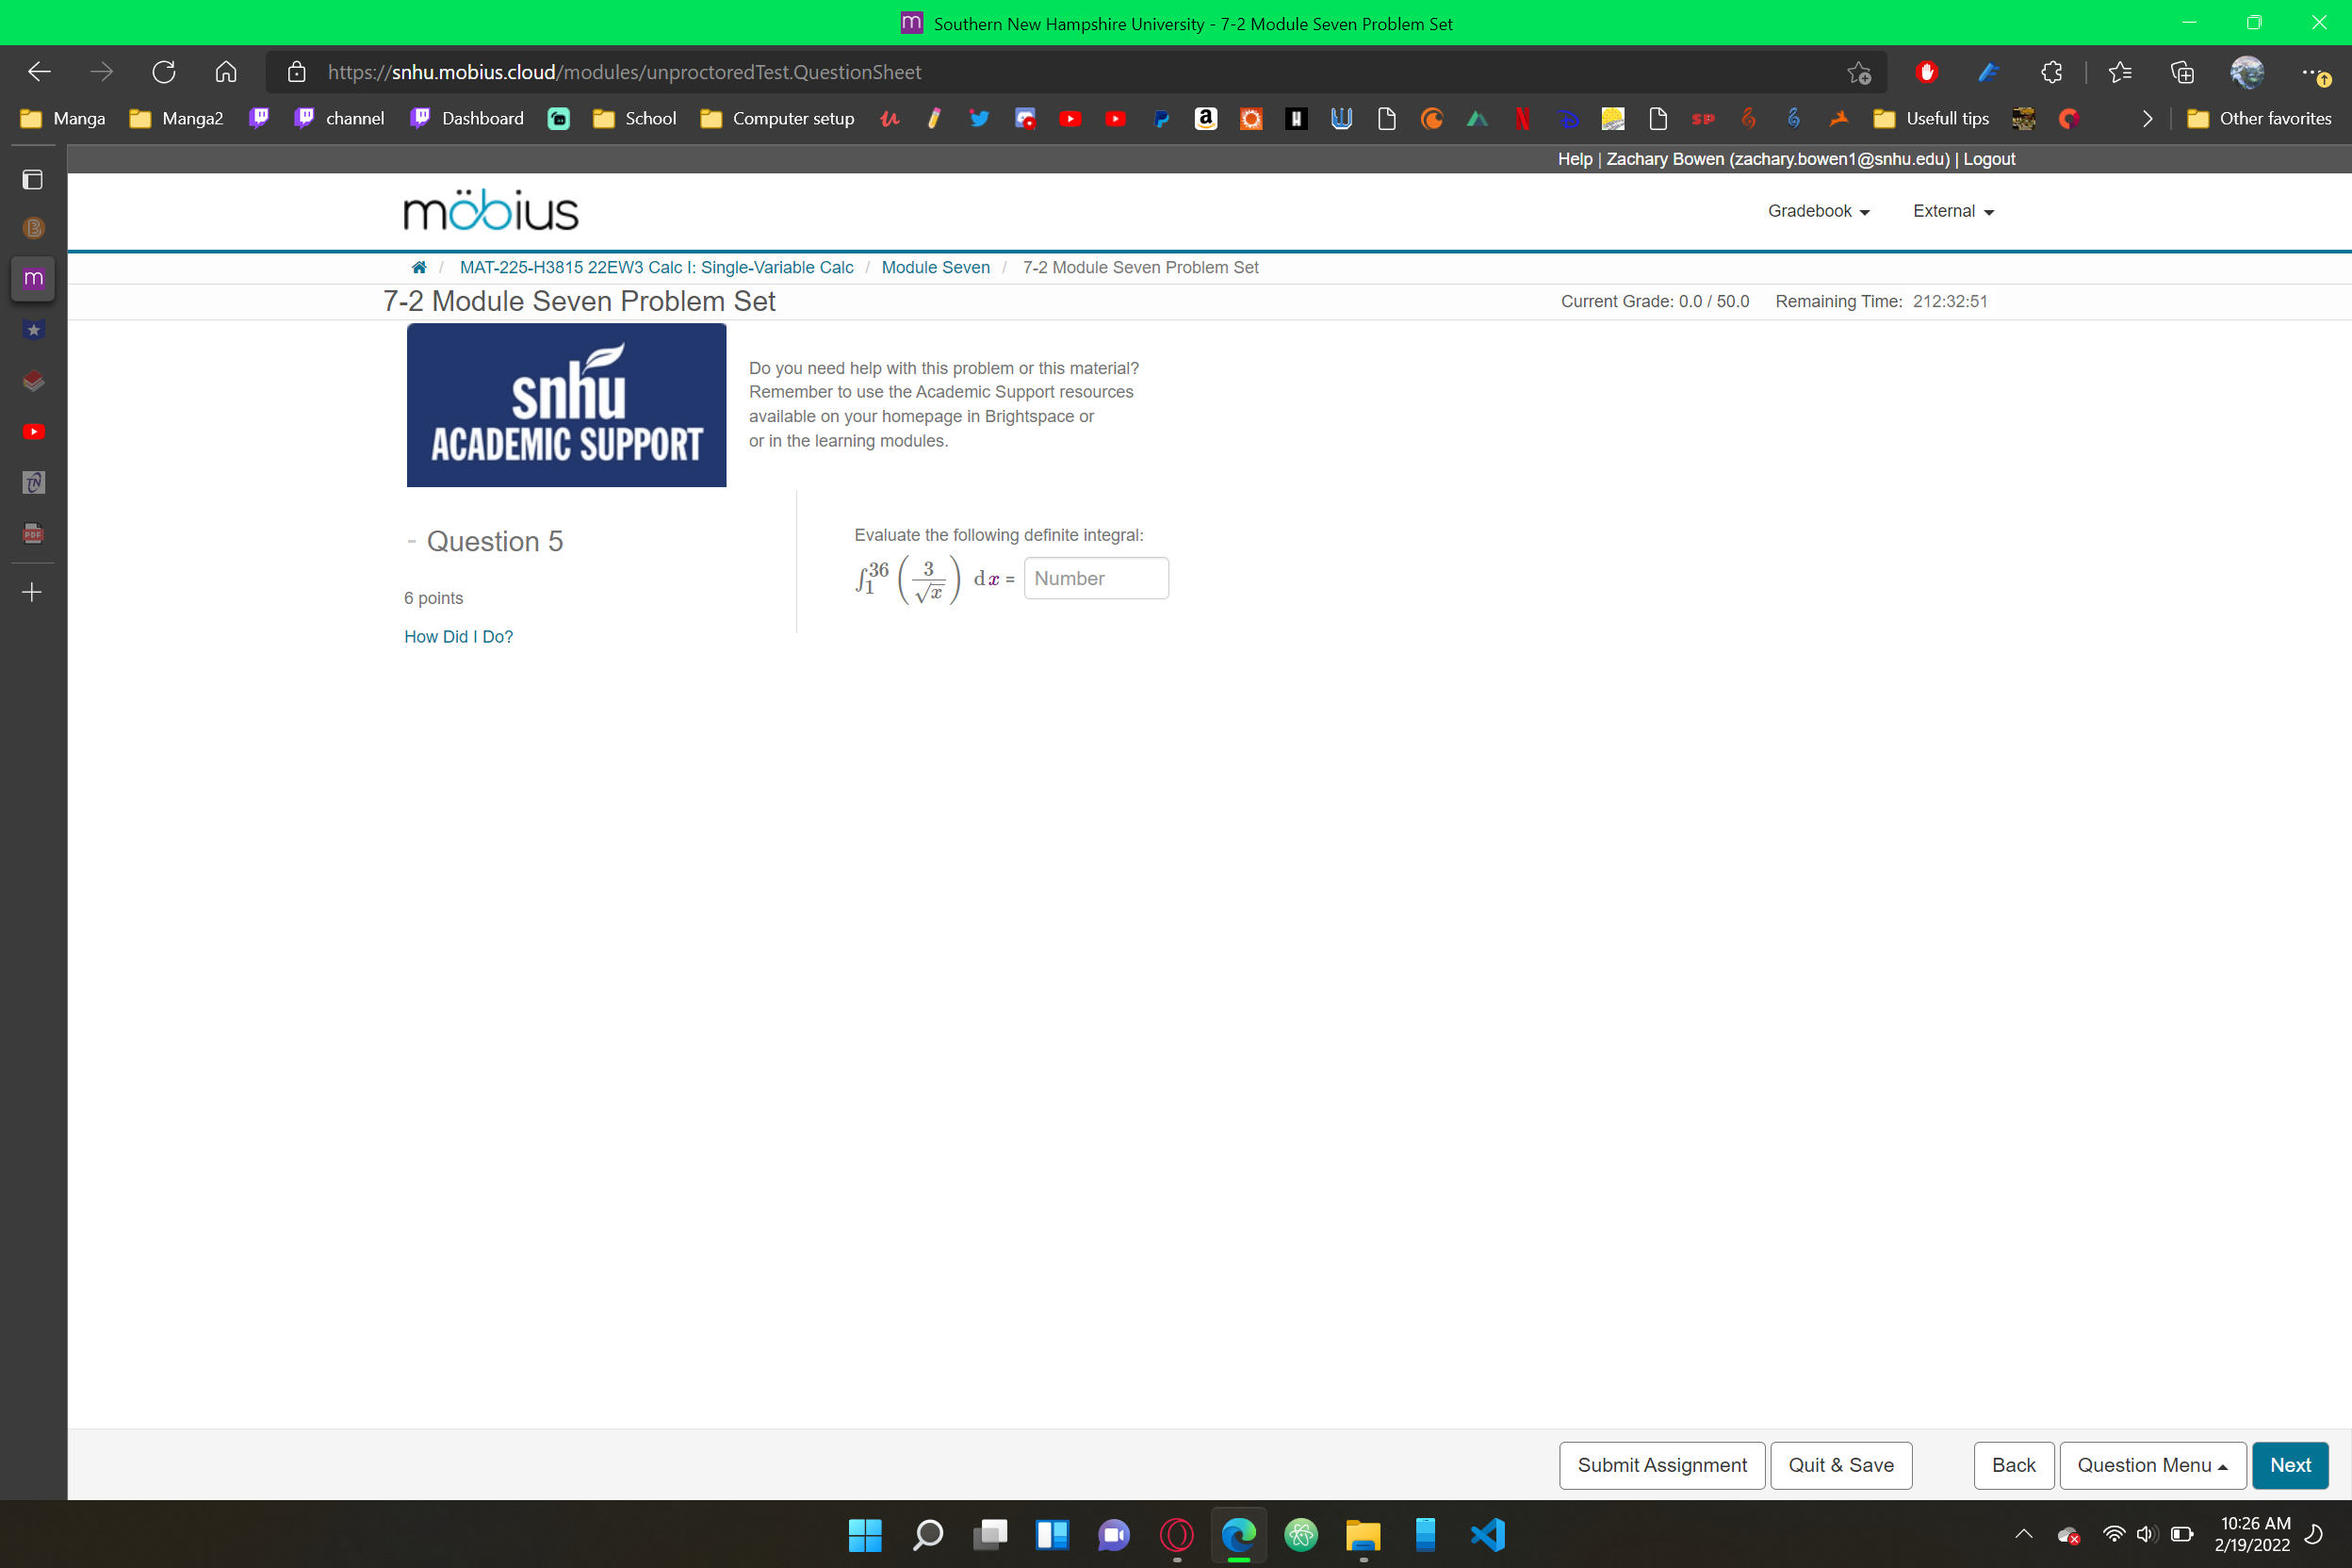Open the Amazon favorite in the bookmarks bar

[x=1205, y=118]
